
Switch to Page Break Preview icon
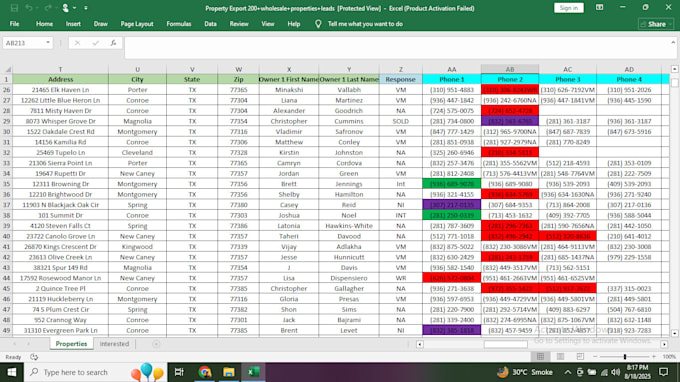coord(580,356)
